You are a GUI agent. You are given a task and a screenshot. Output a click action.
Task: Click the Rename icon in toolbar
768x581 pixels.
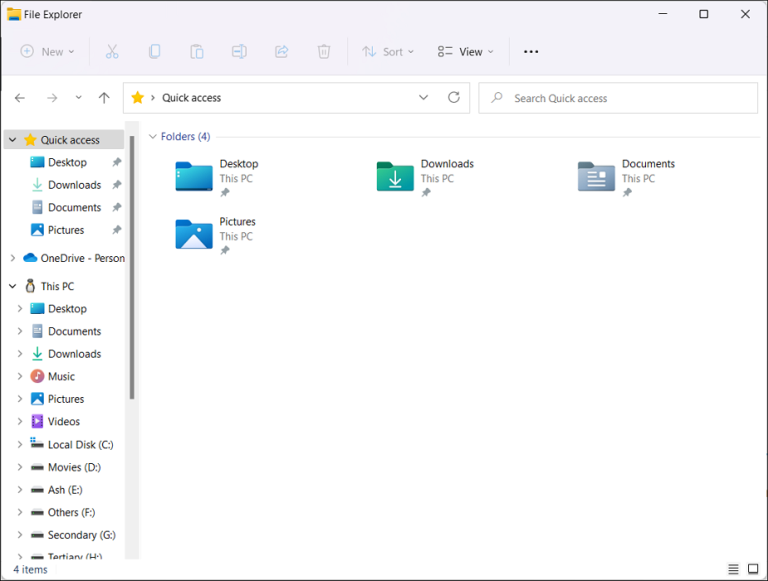[x=239, y=51]
